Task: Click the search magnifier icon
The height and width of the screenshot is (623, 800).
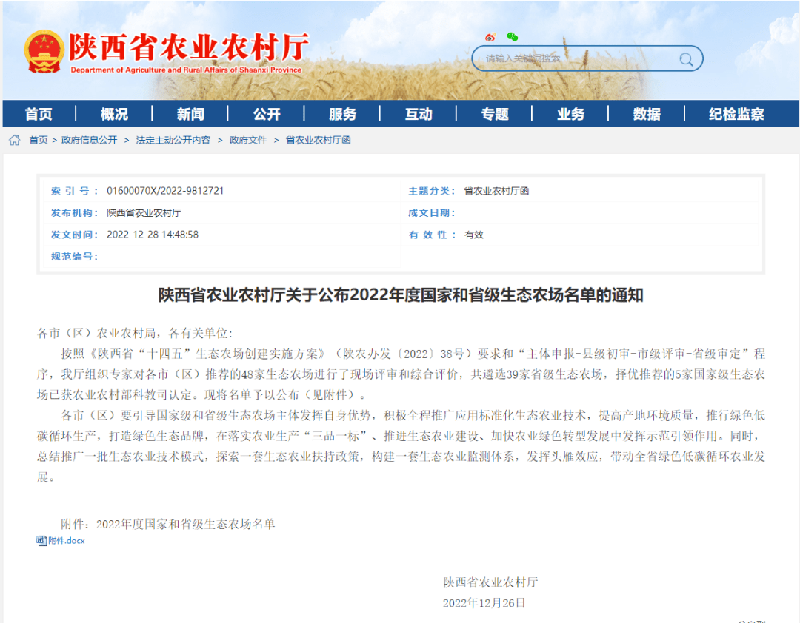Action: pyautogui.click(x=685, y=58)
